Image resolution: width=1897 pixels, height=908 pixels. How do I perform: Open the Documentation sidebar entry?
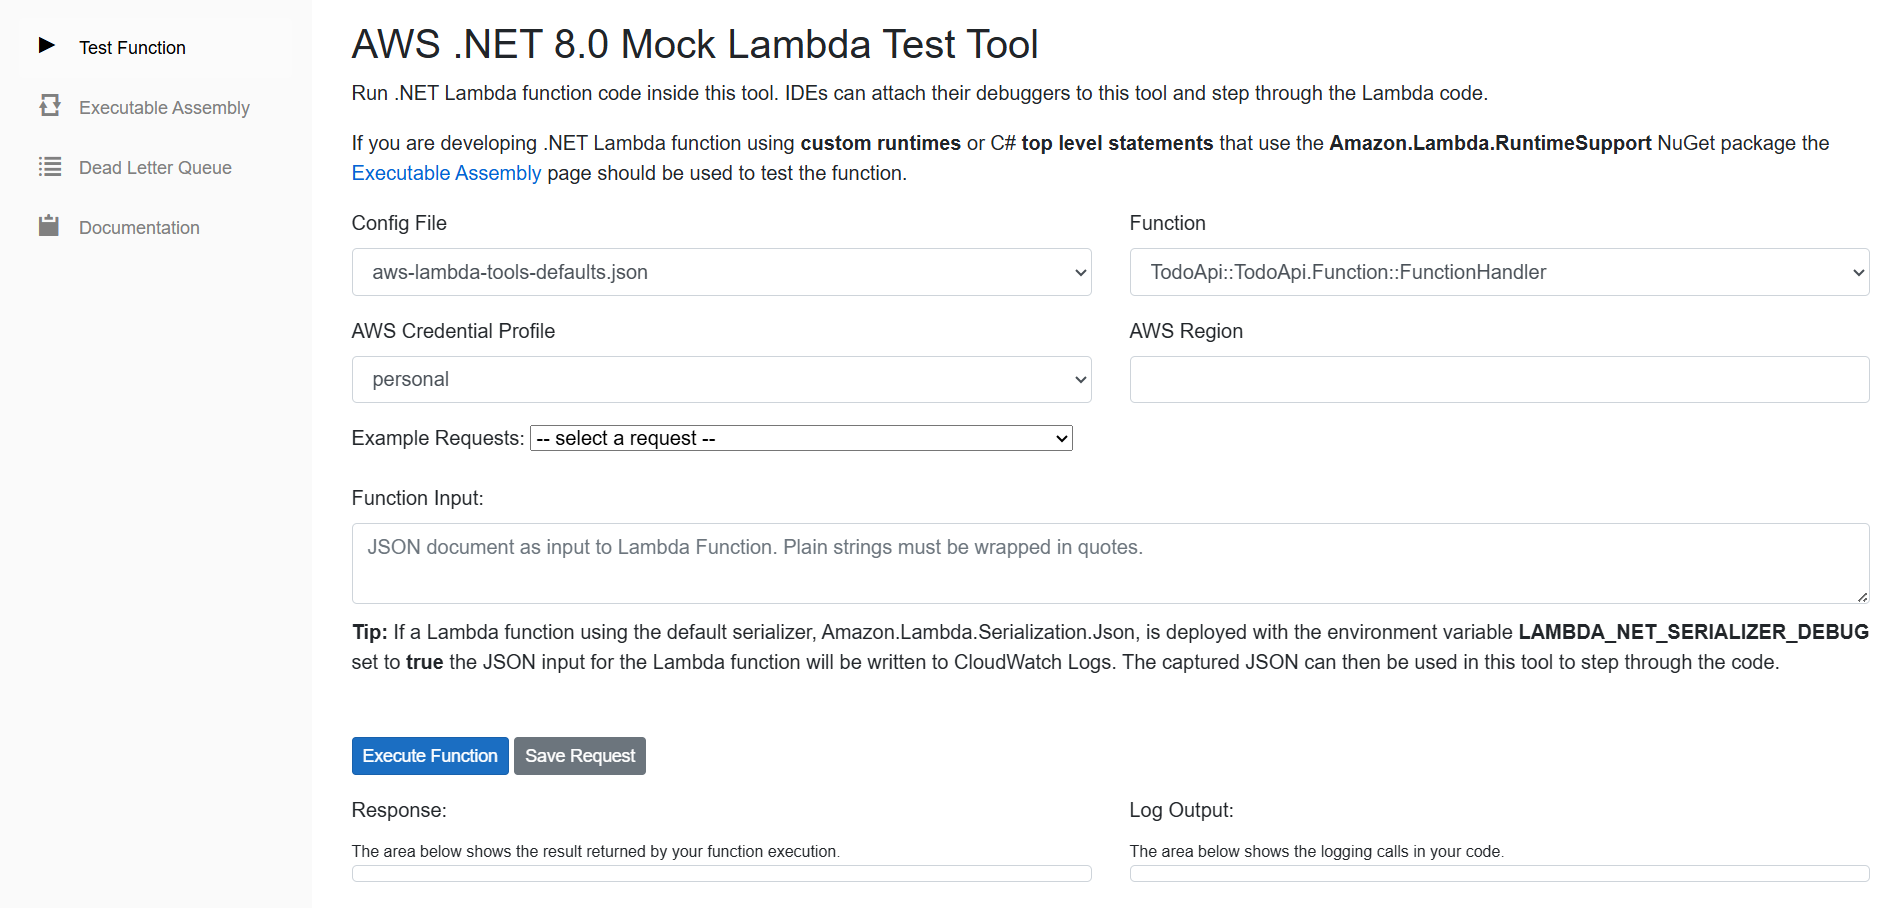[139, 227]
